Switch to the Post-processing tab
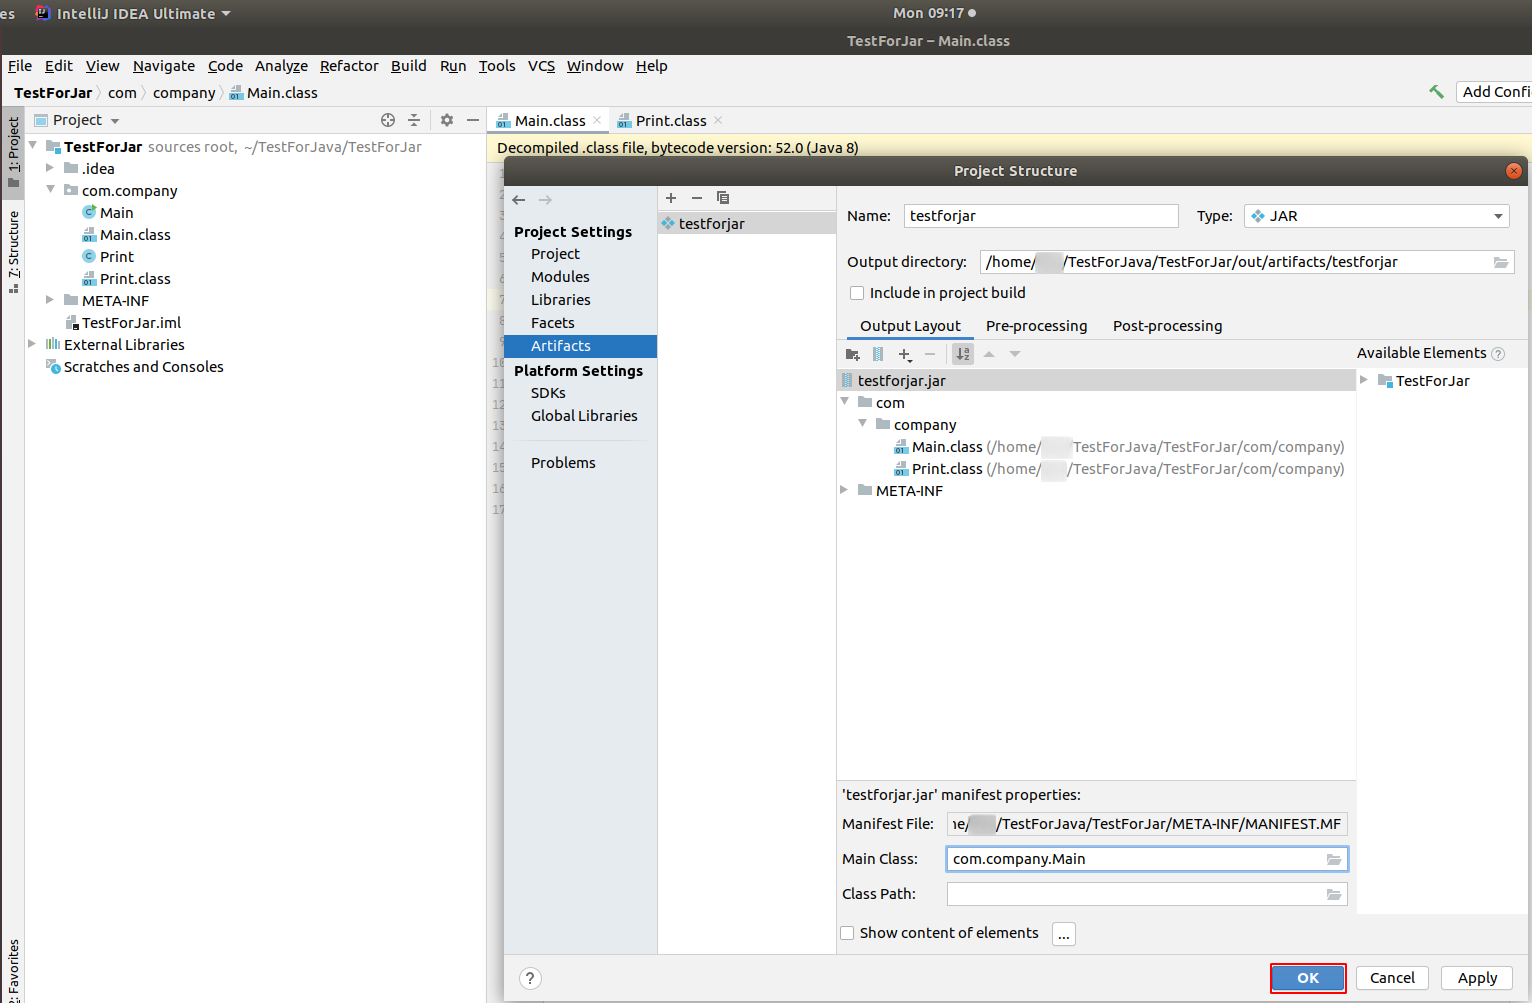The image size is (1532, 1003). pos(1167,326)
